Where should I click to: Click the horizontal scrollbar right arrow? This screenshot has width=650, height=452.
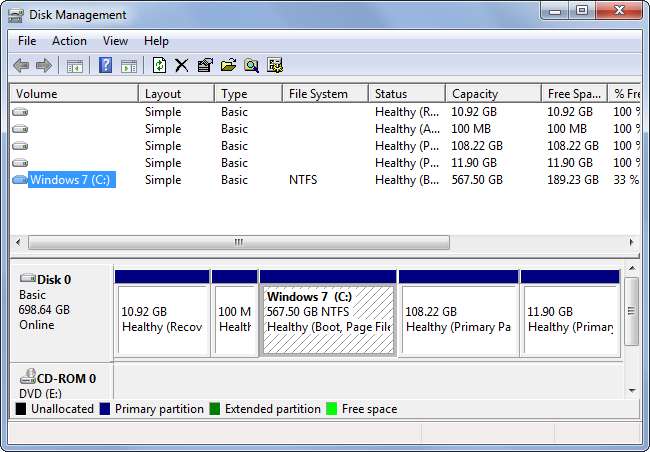[631, 242]
